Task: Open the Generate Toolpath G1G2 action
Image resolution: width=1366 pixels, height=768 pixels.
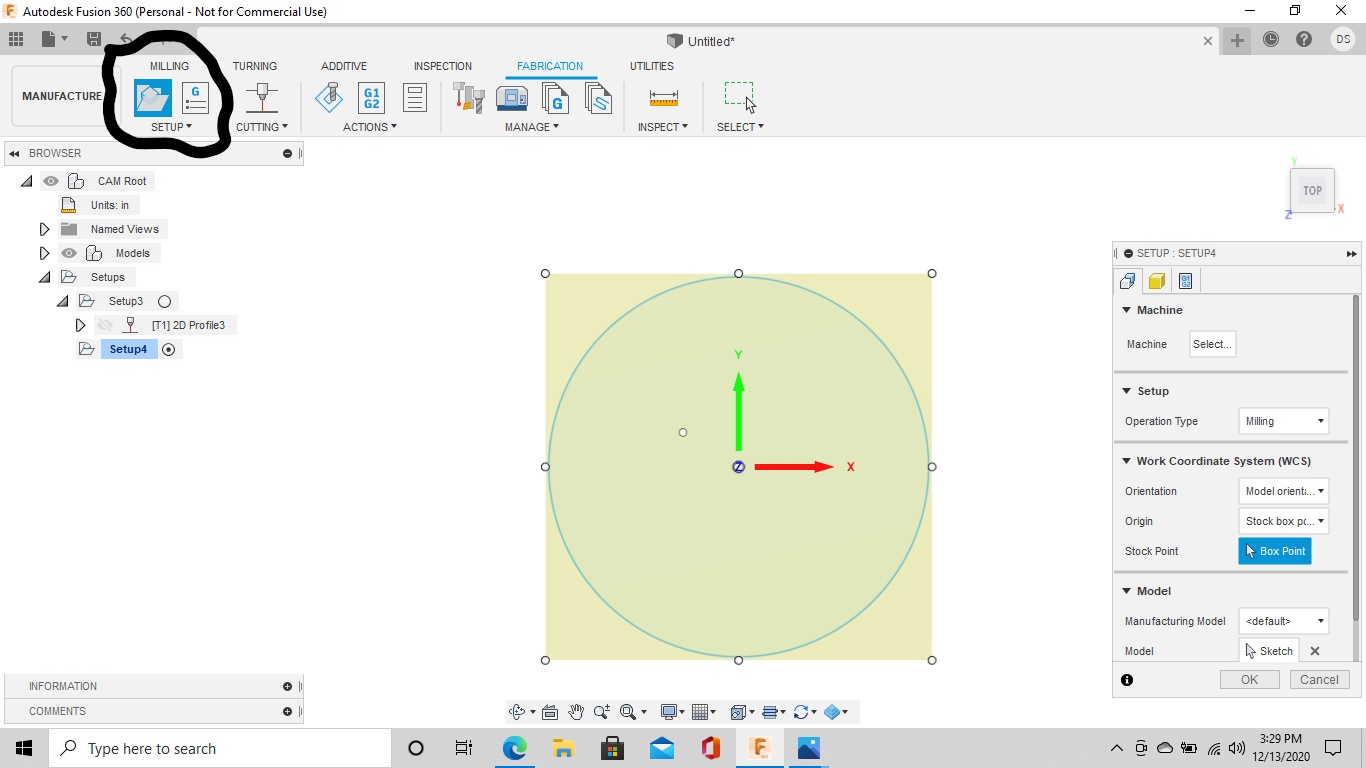Action: click(x=370, y=97)
